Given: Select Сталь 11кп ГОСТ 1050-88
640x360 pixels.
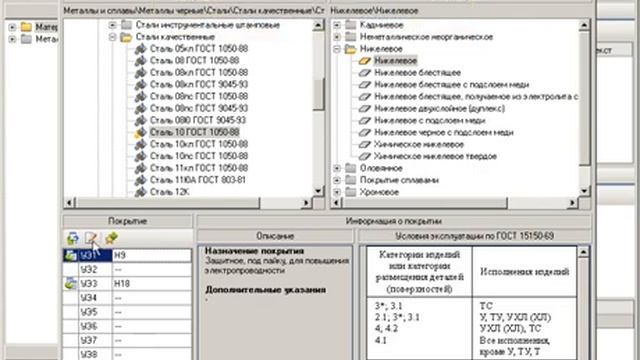Looking at the screenshot, I should pyautogui.click(x=199, y=168).
